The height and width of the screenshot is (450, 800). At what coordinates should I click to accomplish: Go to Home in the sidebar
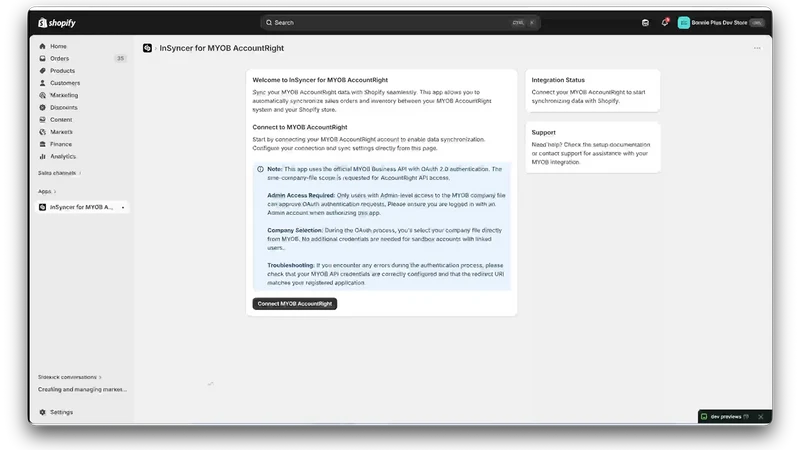58,46
